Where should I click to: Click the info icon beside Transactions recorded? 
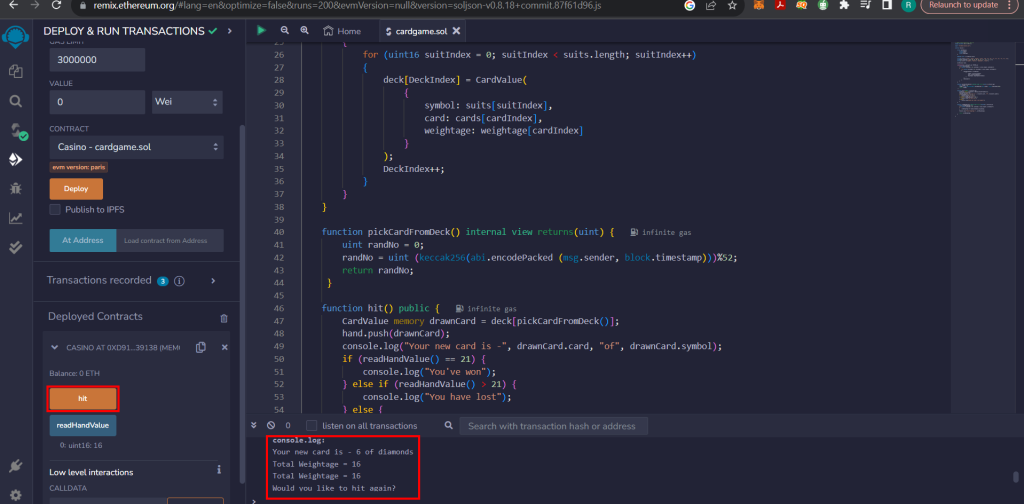pos(179,281)
